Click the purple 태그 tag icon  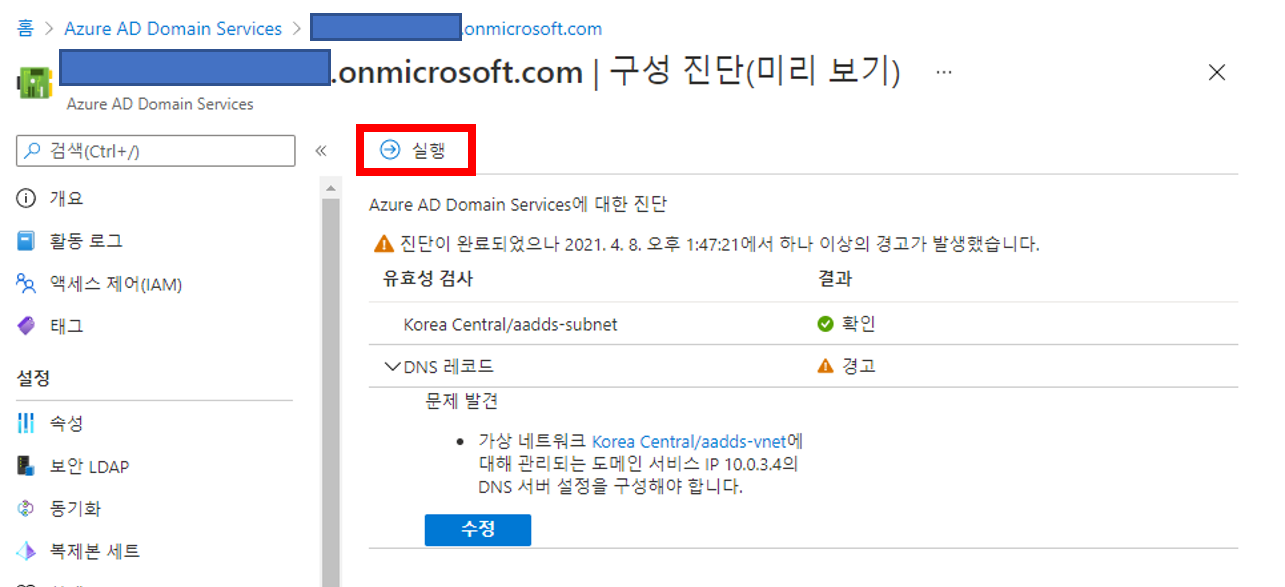pos(27,326)
